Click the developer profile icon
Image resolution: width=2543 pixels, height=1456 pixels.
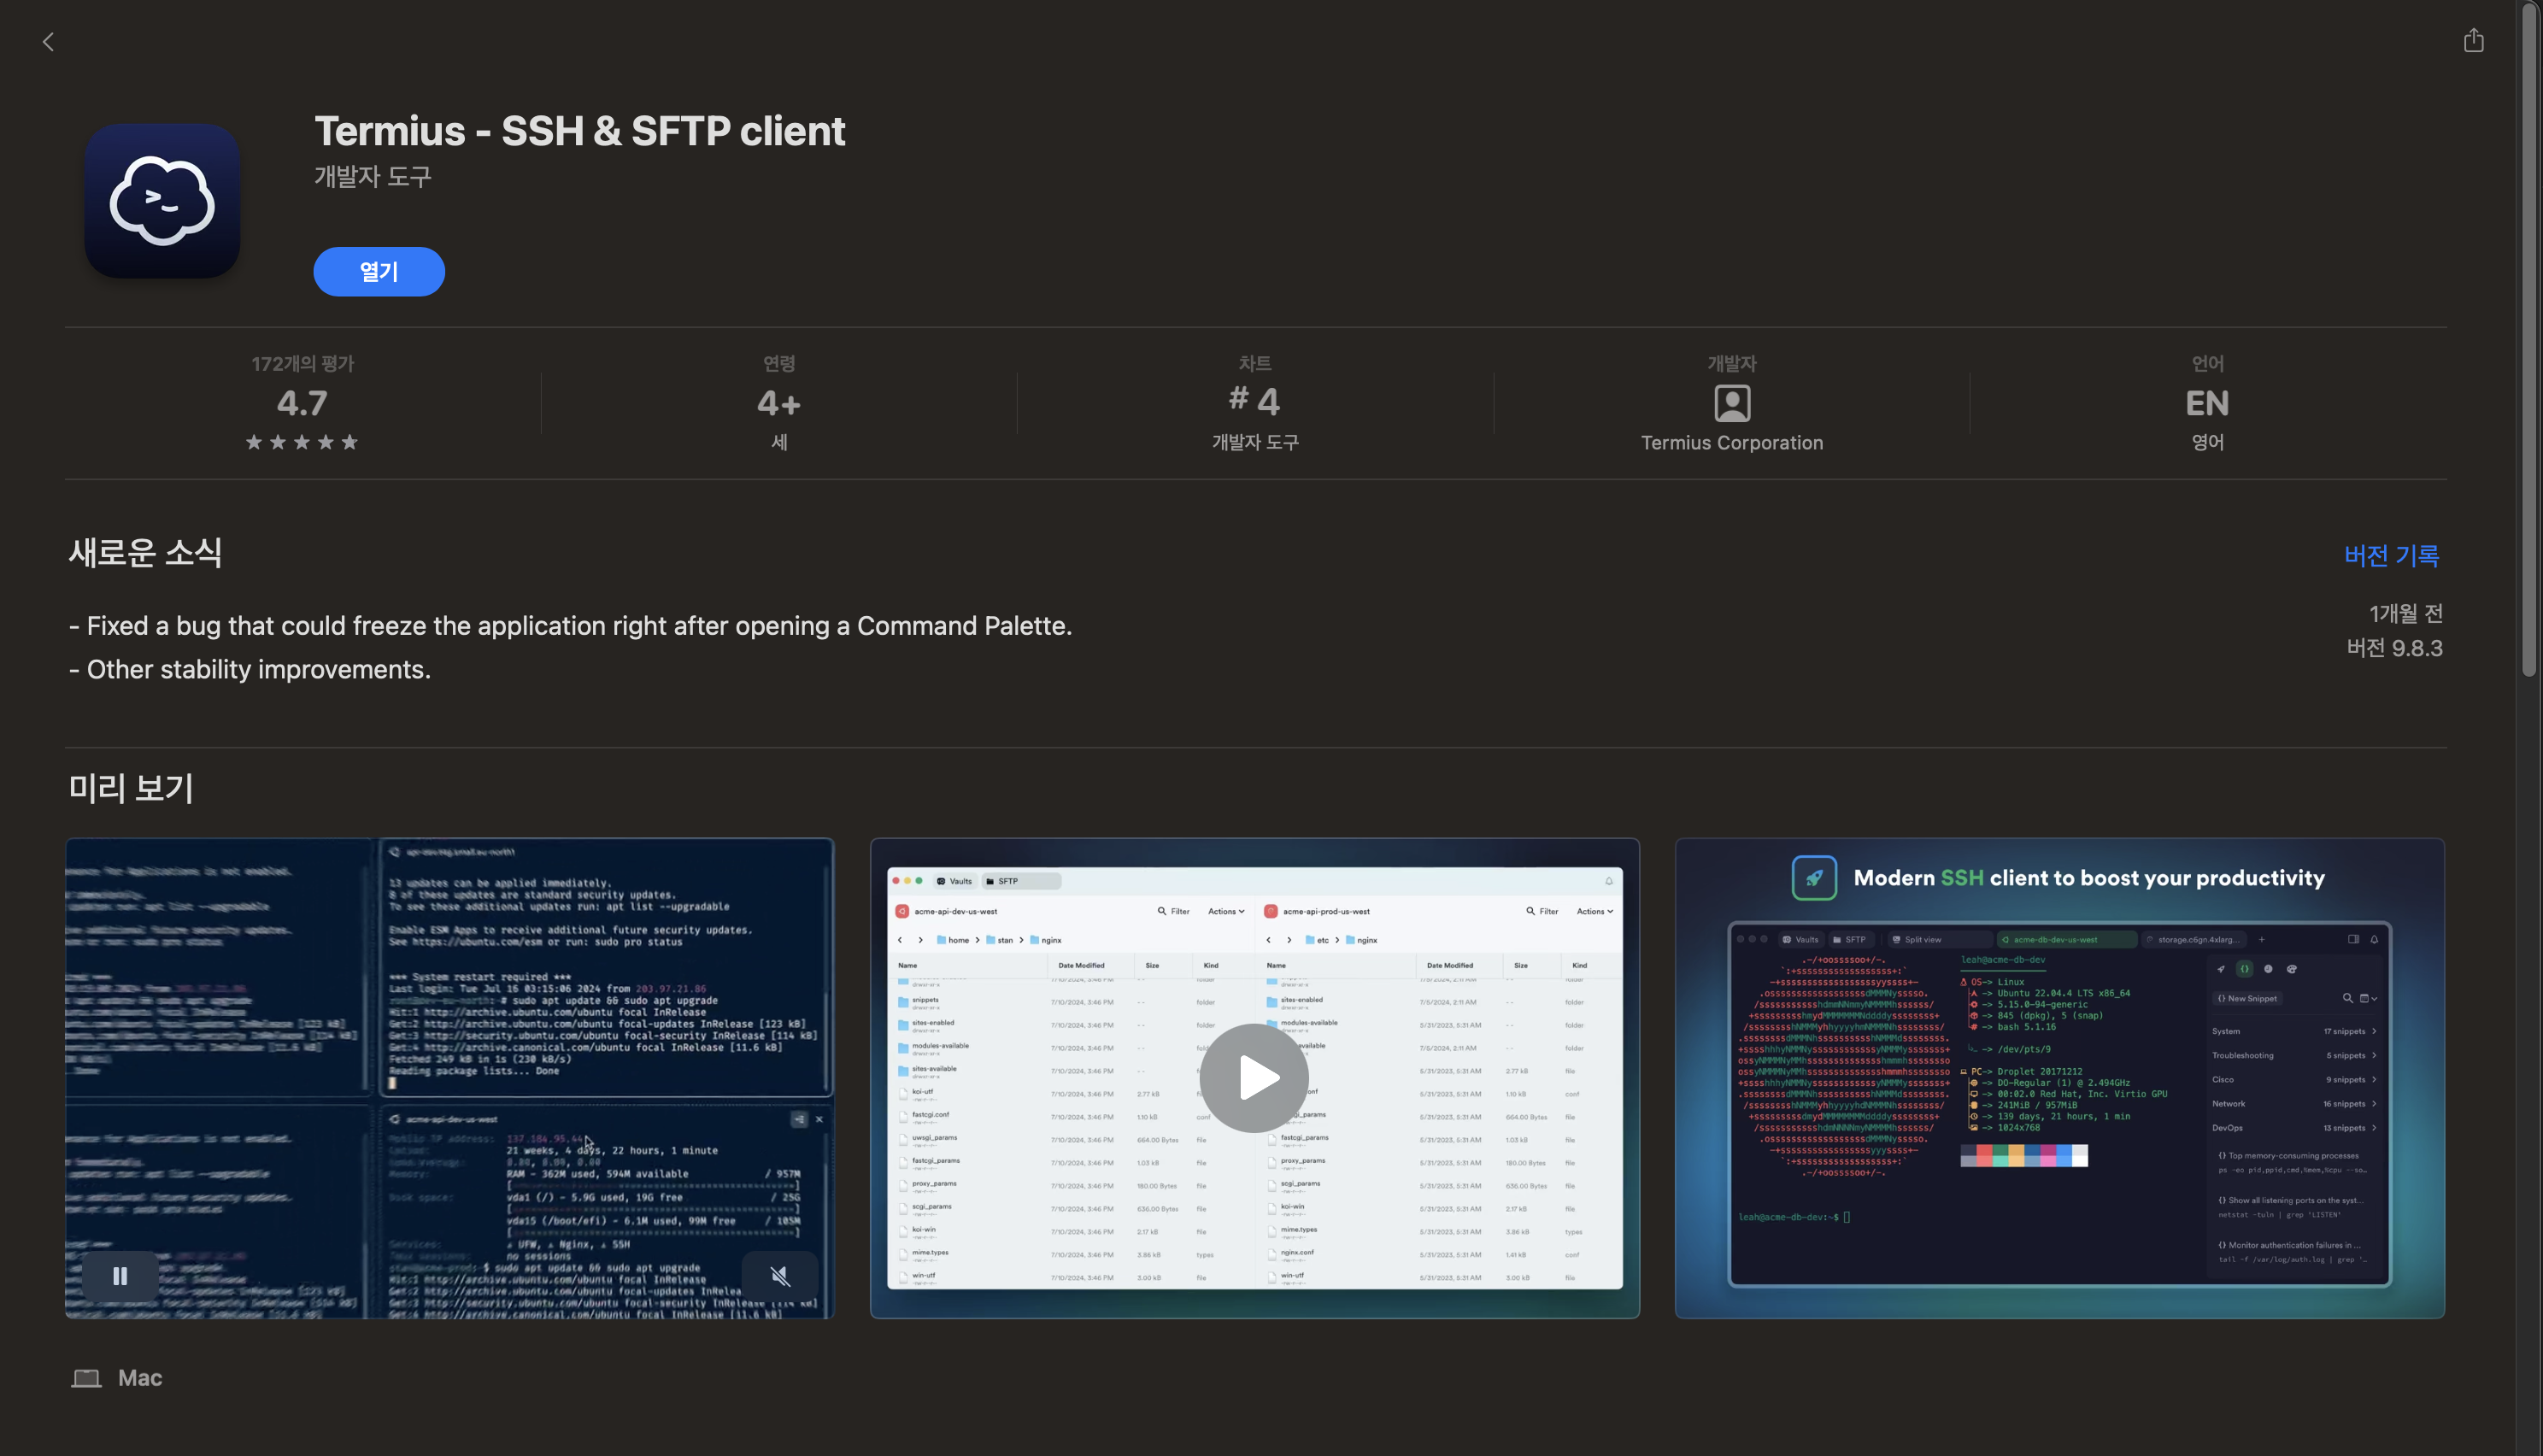[x=1732, y=403]
